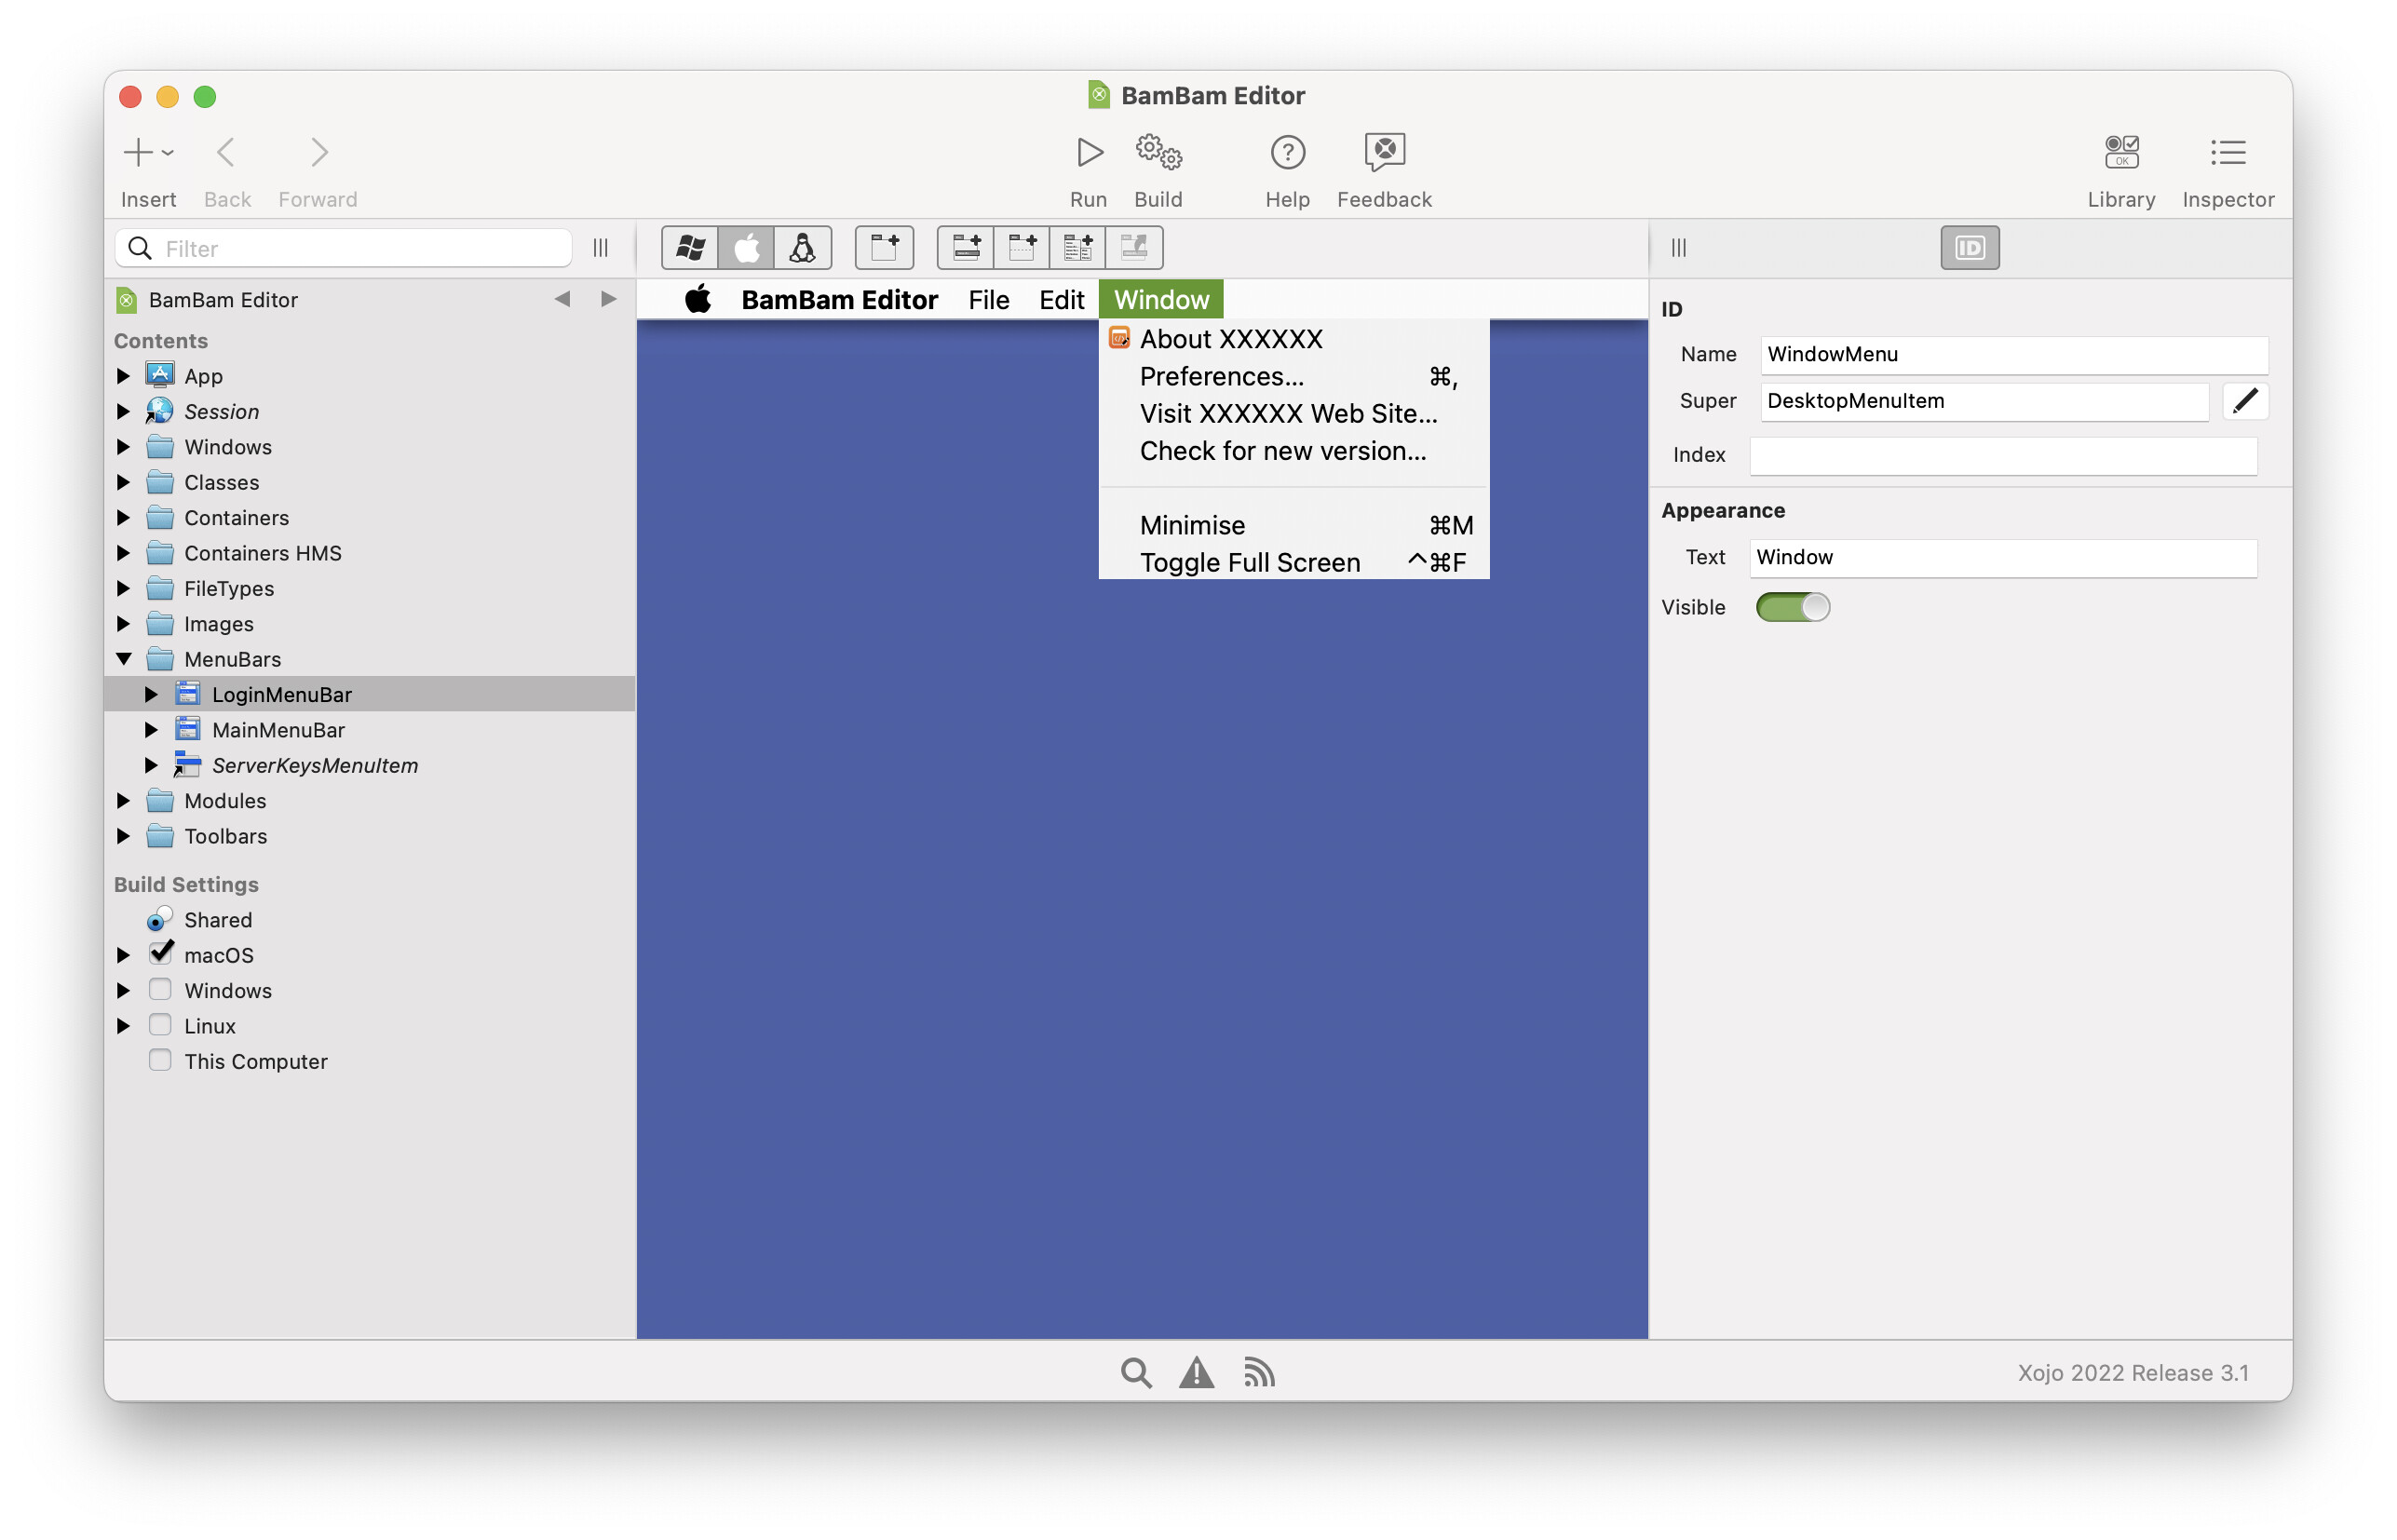
Task: Enable the Linux build target
Action: point(160,1025)
